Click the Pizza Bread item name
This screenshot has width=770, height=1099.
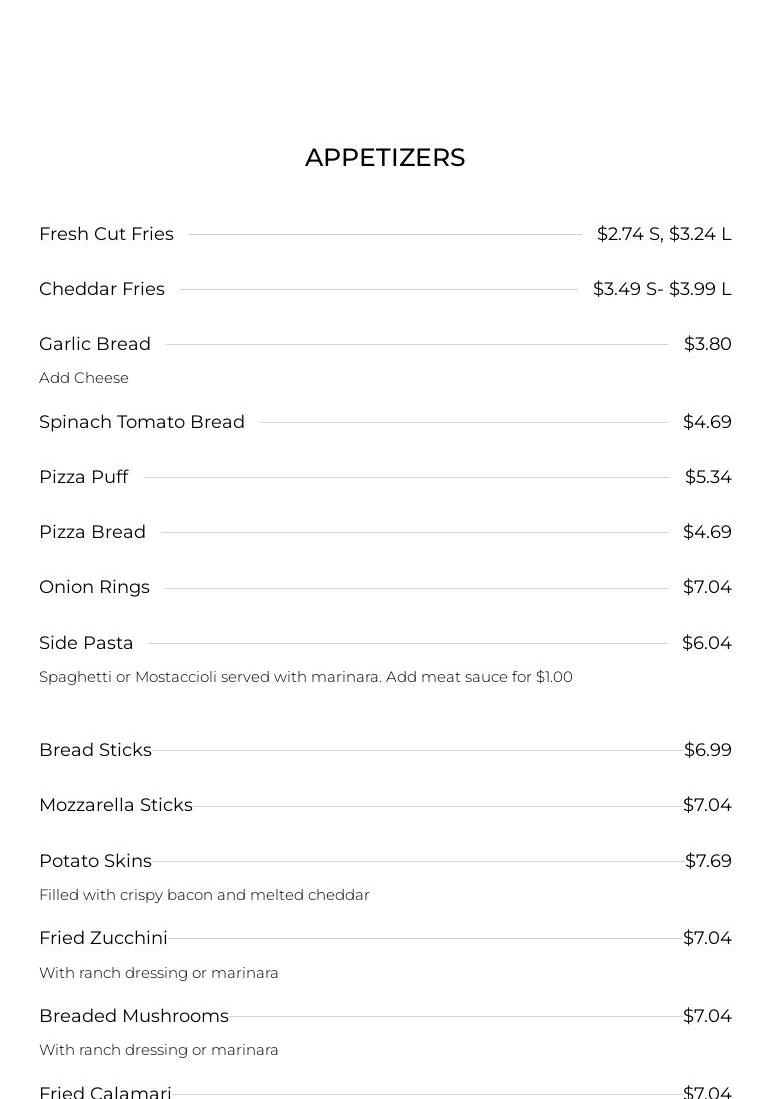tap(92, 532)
